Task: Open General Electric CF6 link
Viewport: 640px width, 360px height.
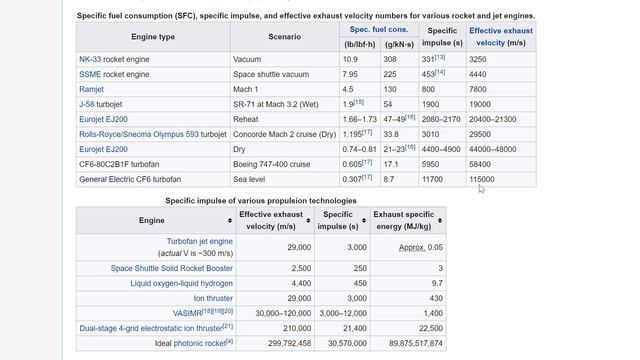Action: pyautogui.click(x=115, y=179)
